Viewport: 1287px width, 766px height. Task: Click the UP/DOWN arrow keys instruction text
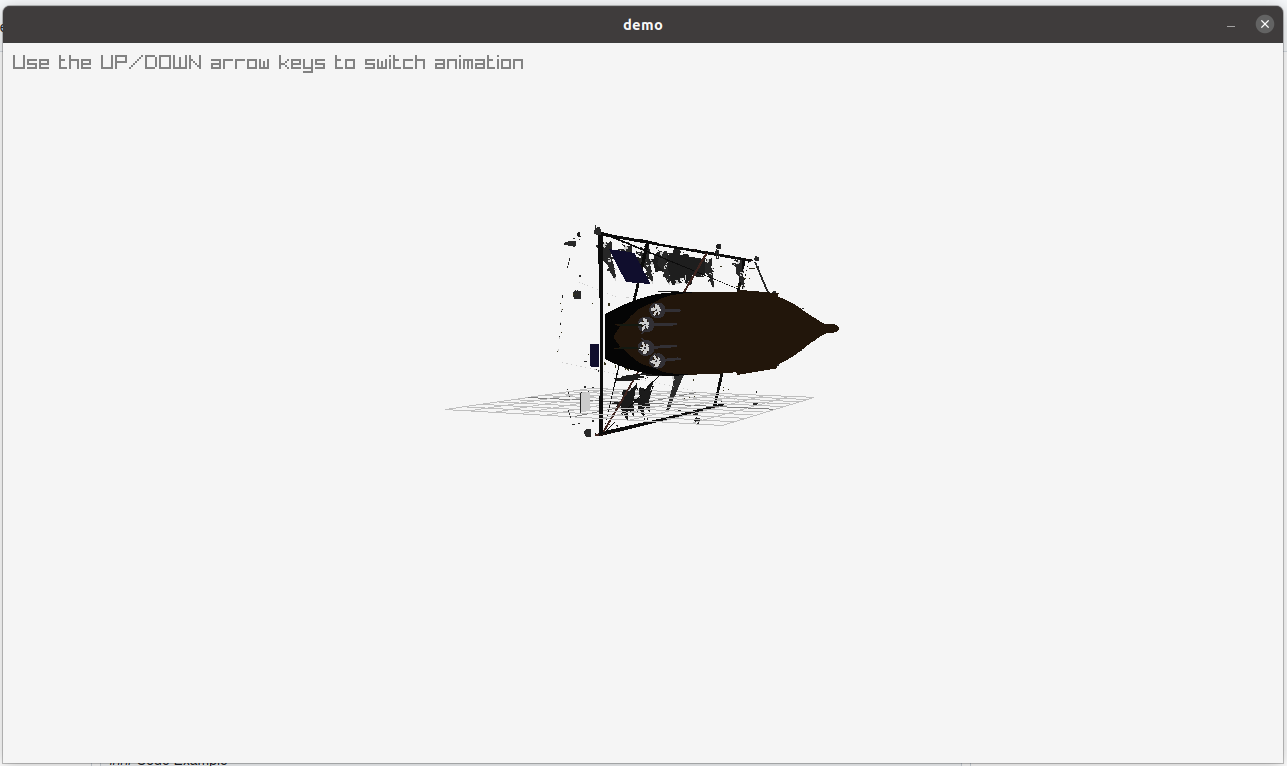(x=266, y=62)
